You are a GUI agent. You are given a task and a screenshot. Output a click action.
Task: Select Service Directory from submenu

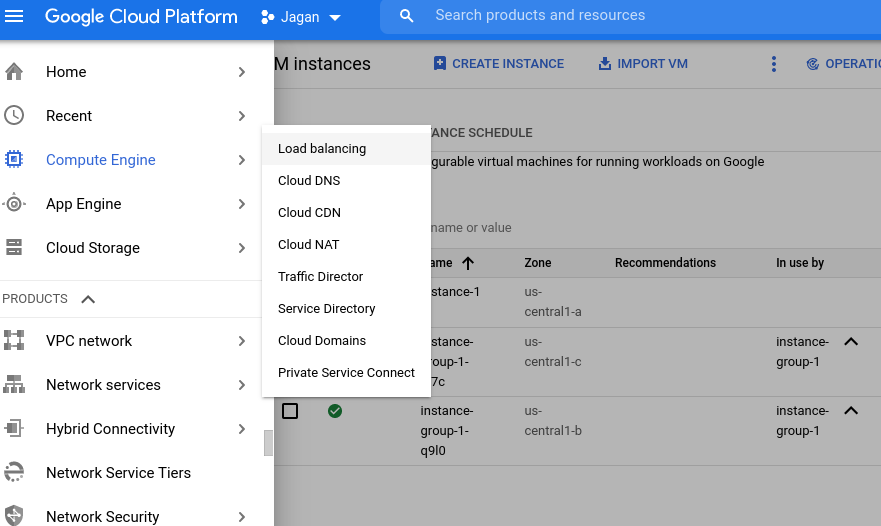346,309
